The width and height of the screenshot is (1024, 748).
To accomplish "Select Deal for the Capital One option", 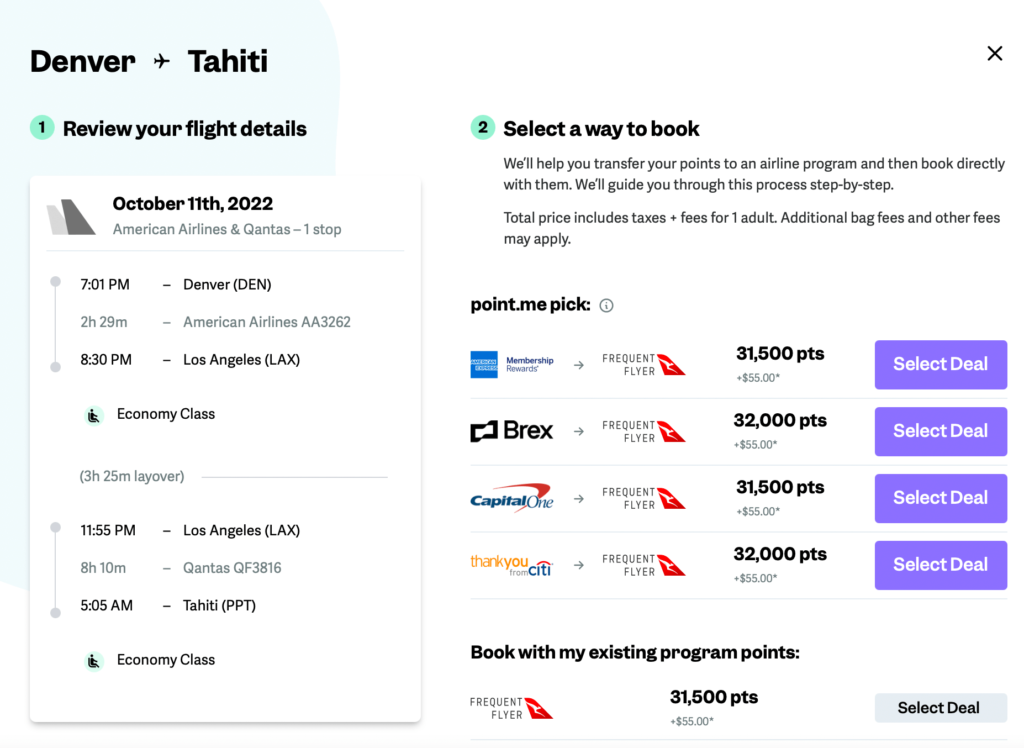I will 939,498.
